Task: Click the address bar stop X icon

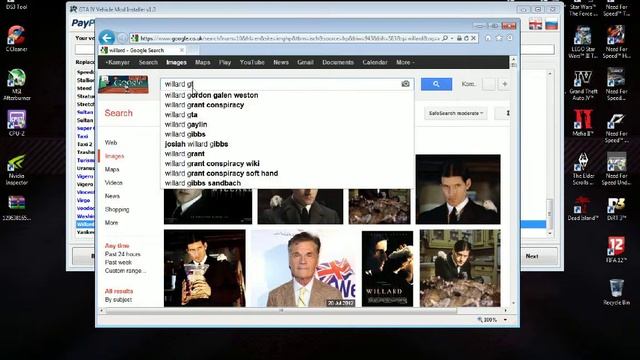Action: [x=473, y=38]
